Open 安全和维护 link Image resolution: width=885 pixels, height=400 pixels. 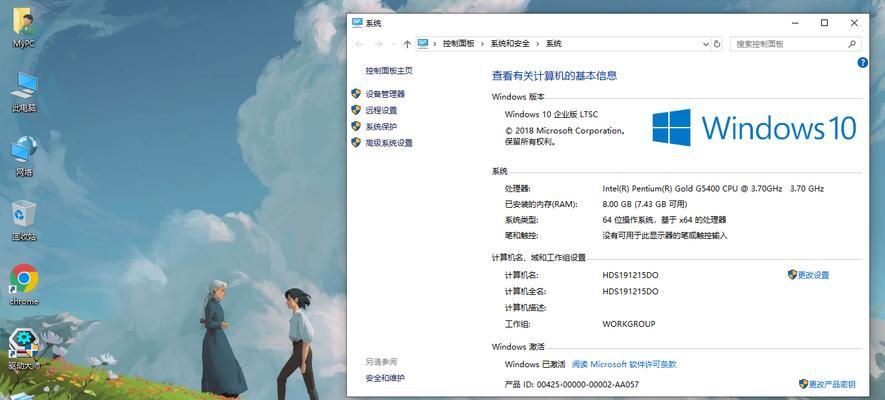(385, 378)
